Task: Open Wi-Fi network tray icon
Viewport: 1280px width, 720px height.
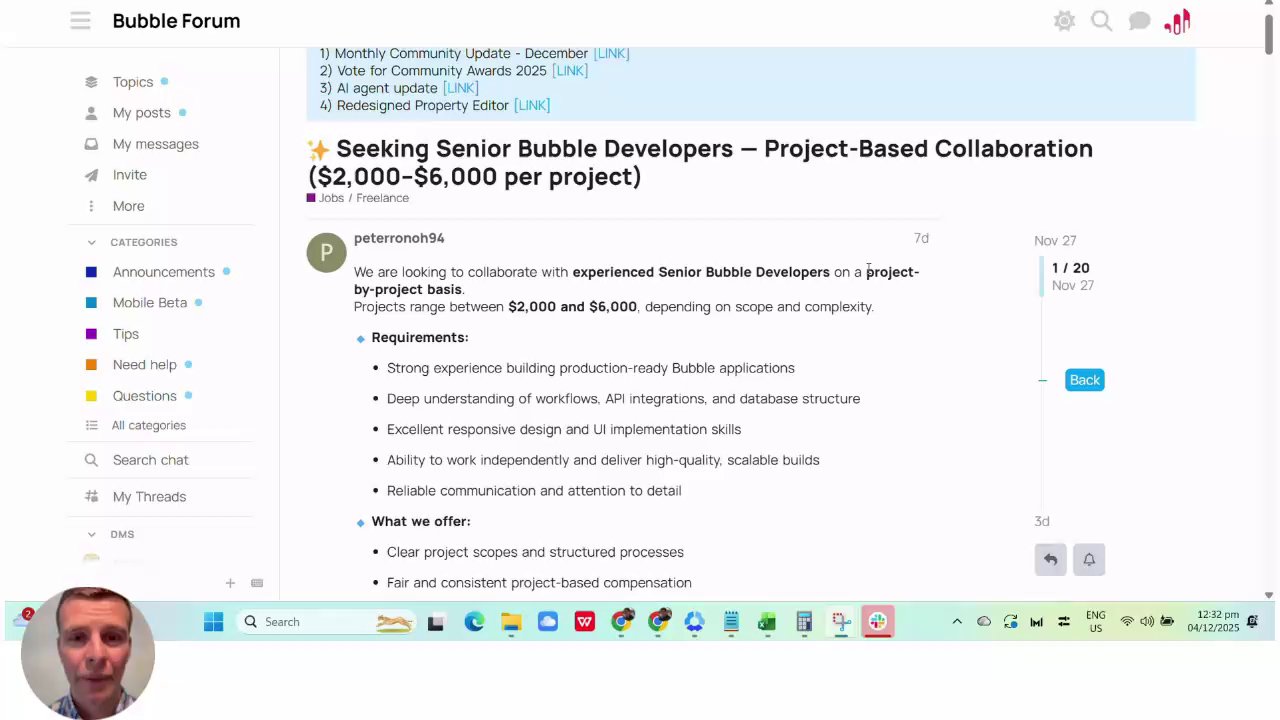Action: [x=1127, y=622]
